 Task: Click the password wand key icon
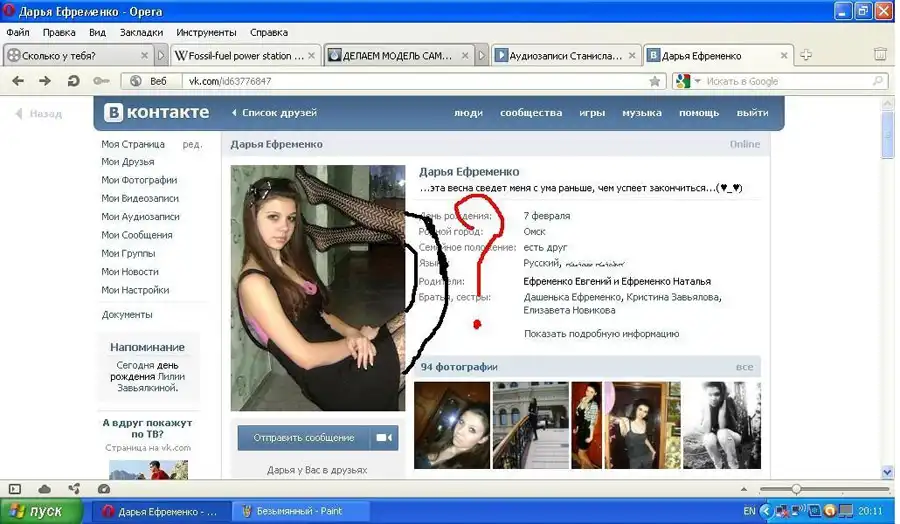pos(101,81)
